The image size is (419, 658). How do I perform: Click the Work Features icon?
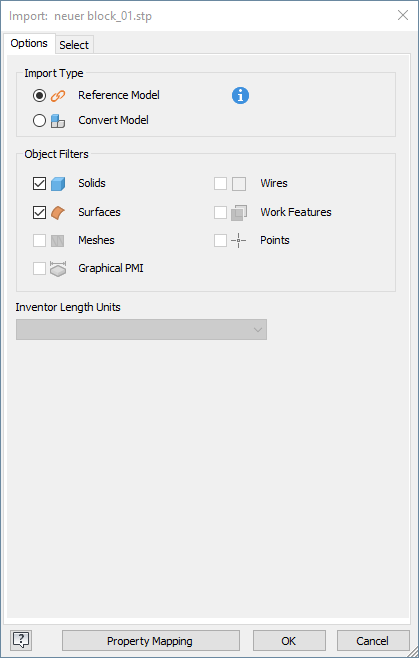click(239, 213)
